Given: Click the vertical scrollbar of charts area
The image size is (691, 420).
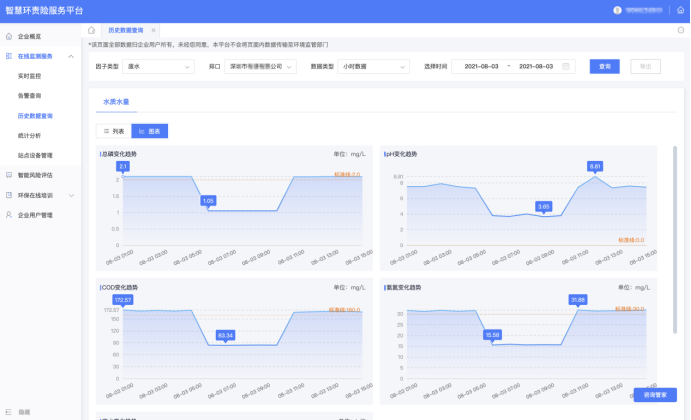Looking at the screenshot, I should pos(675,239).
